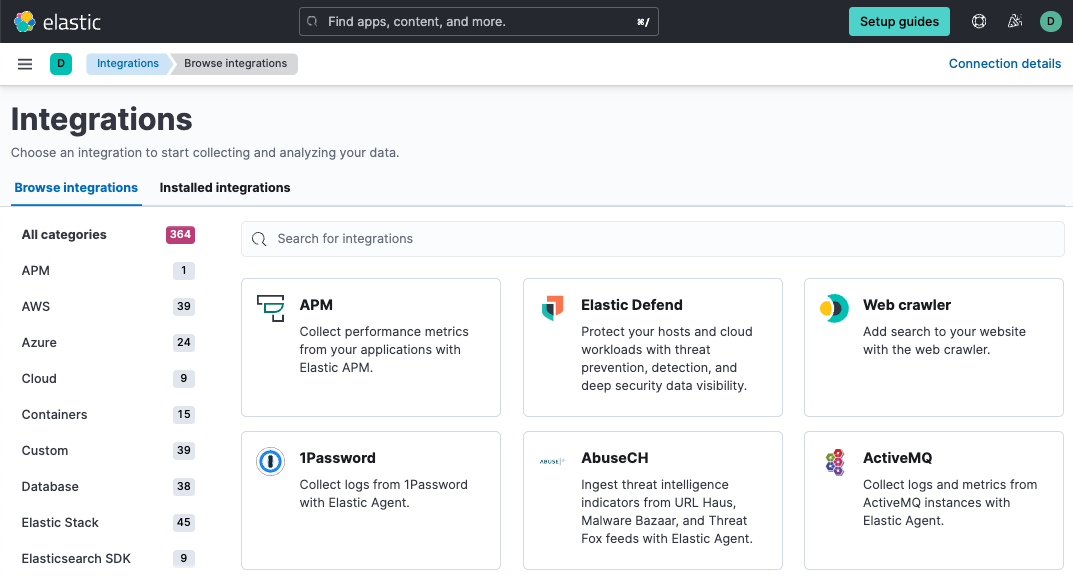Open the user avatar menu labeled D
The height and width of the screenshot is (578, 1073).
pos(1050,21)
